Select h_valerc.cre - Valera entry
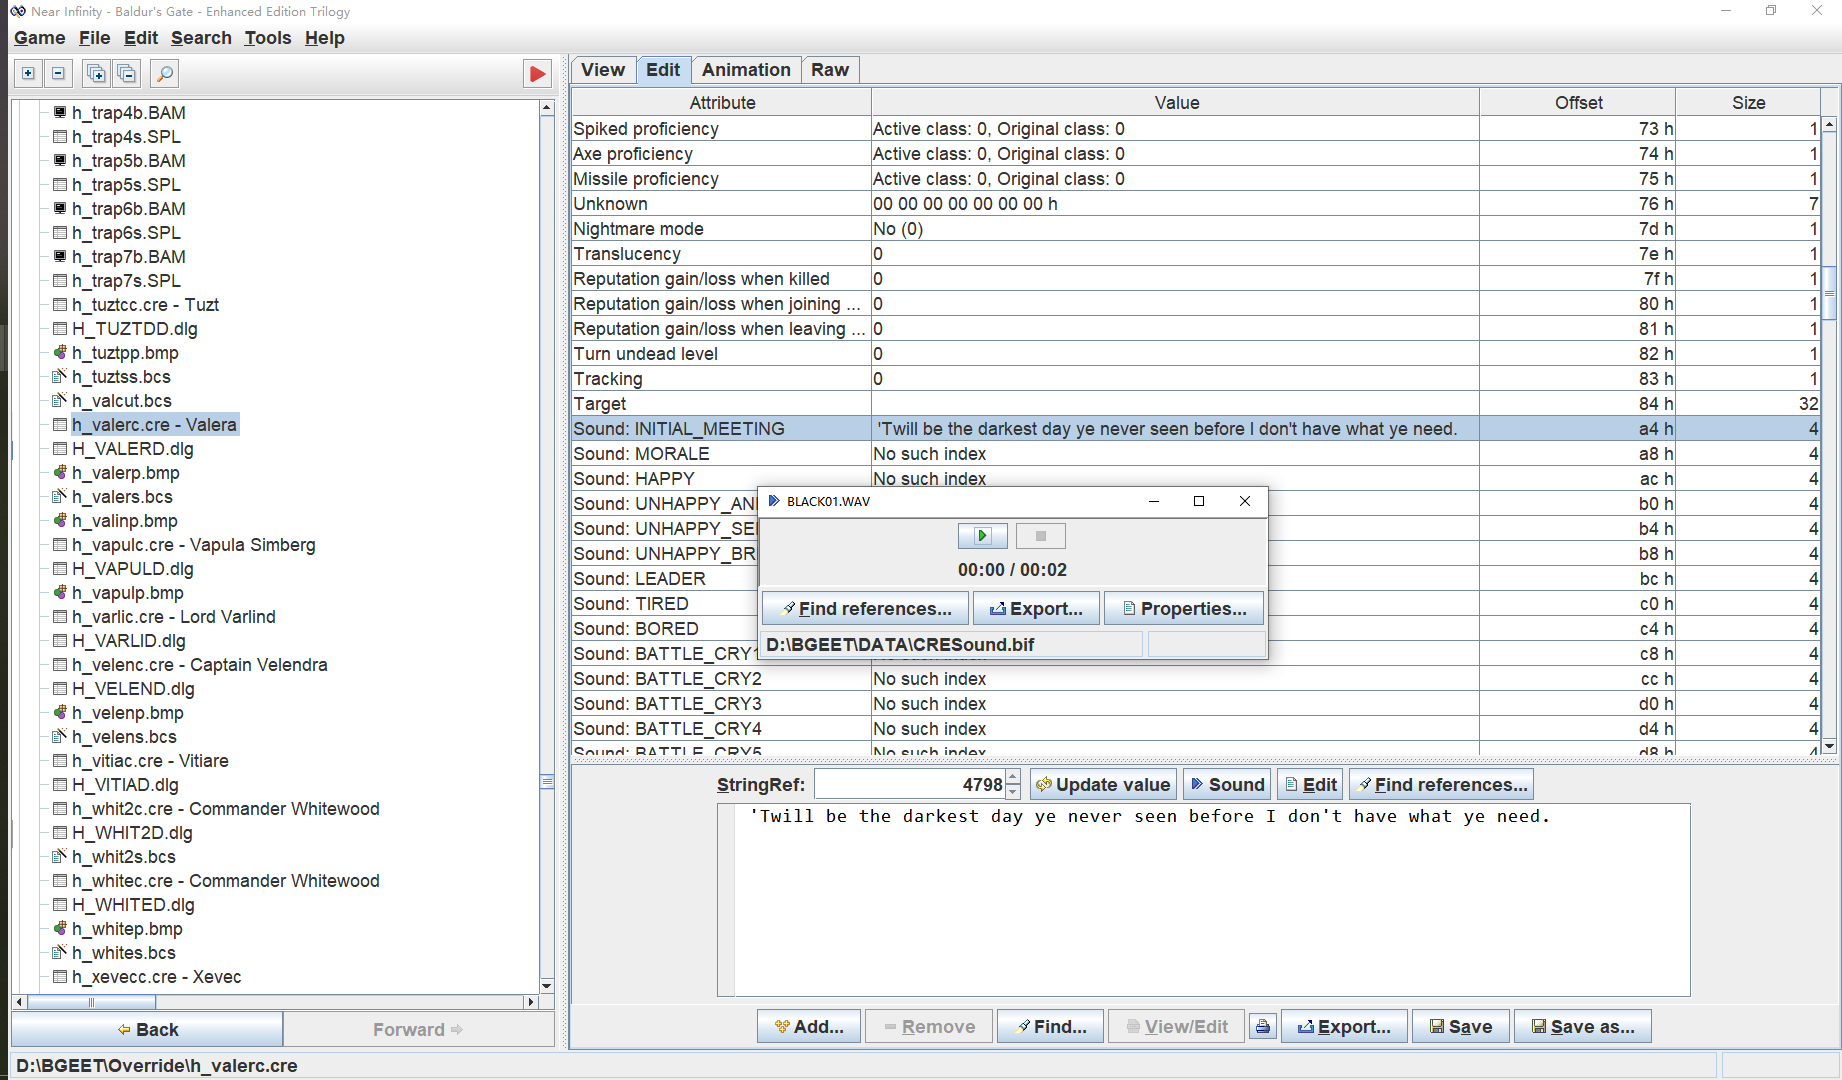Screen dimensions: 1842x1080 click(154, 425)
